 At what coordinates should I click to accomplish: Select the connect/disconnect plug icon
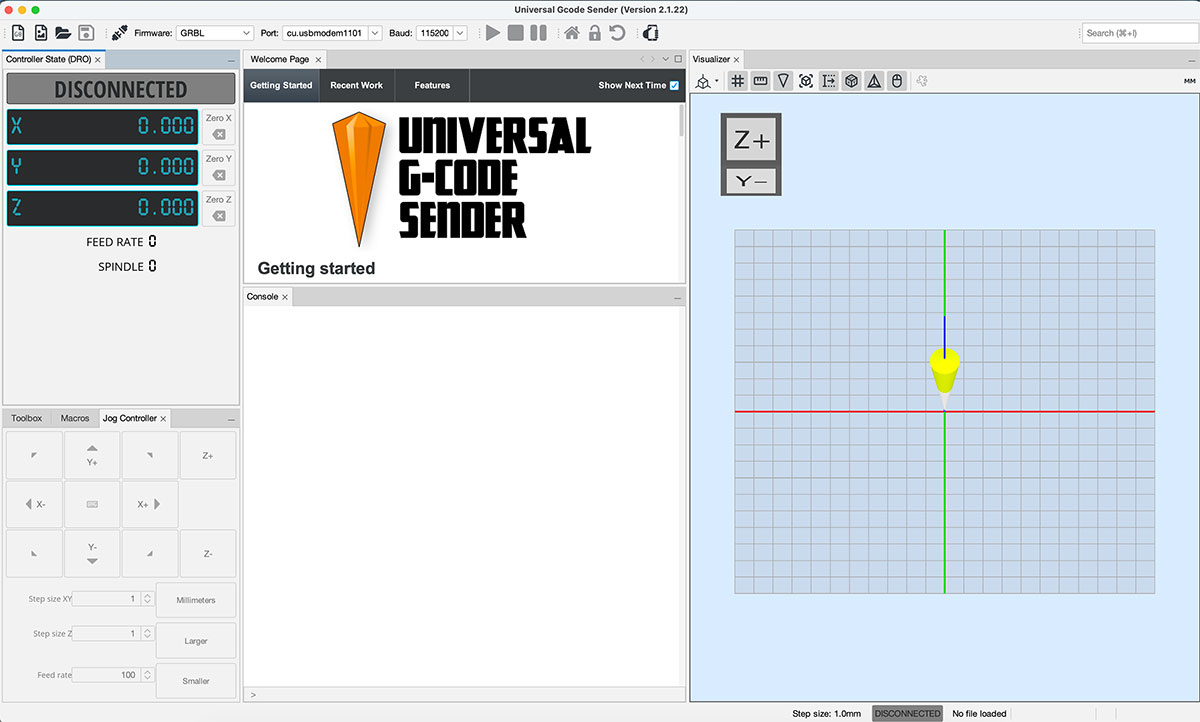[x=649, y=33]
